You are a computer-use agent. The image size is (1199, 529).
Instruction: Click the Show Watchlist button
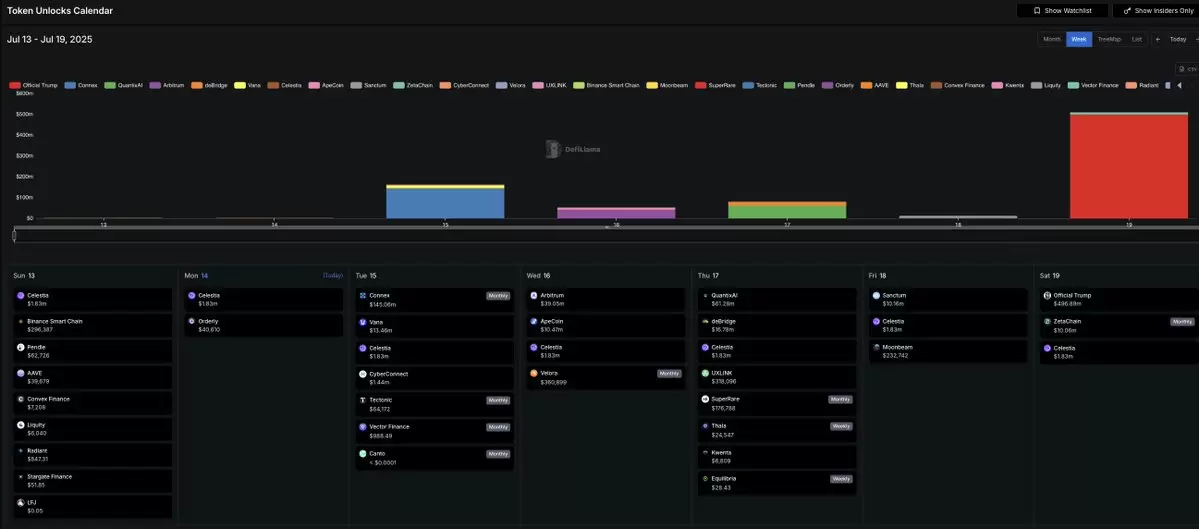click(1062, 11)
